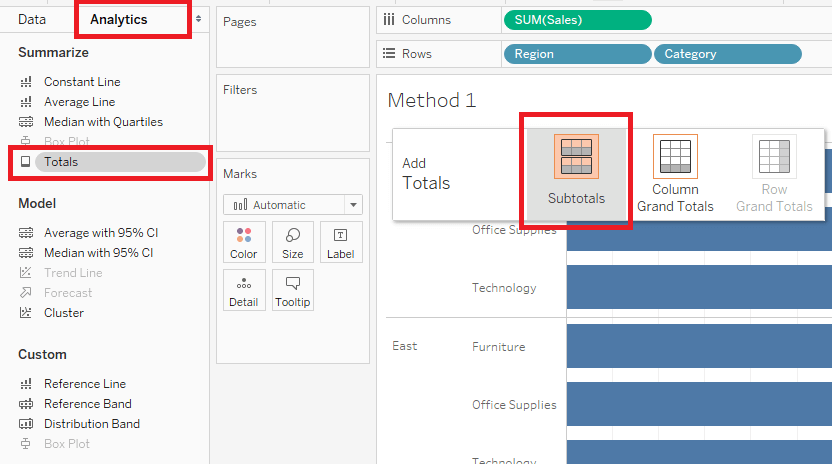Choose Row Grand Totals option
Screen dimensions: 832x464
(x=774, y=174)
